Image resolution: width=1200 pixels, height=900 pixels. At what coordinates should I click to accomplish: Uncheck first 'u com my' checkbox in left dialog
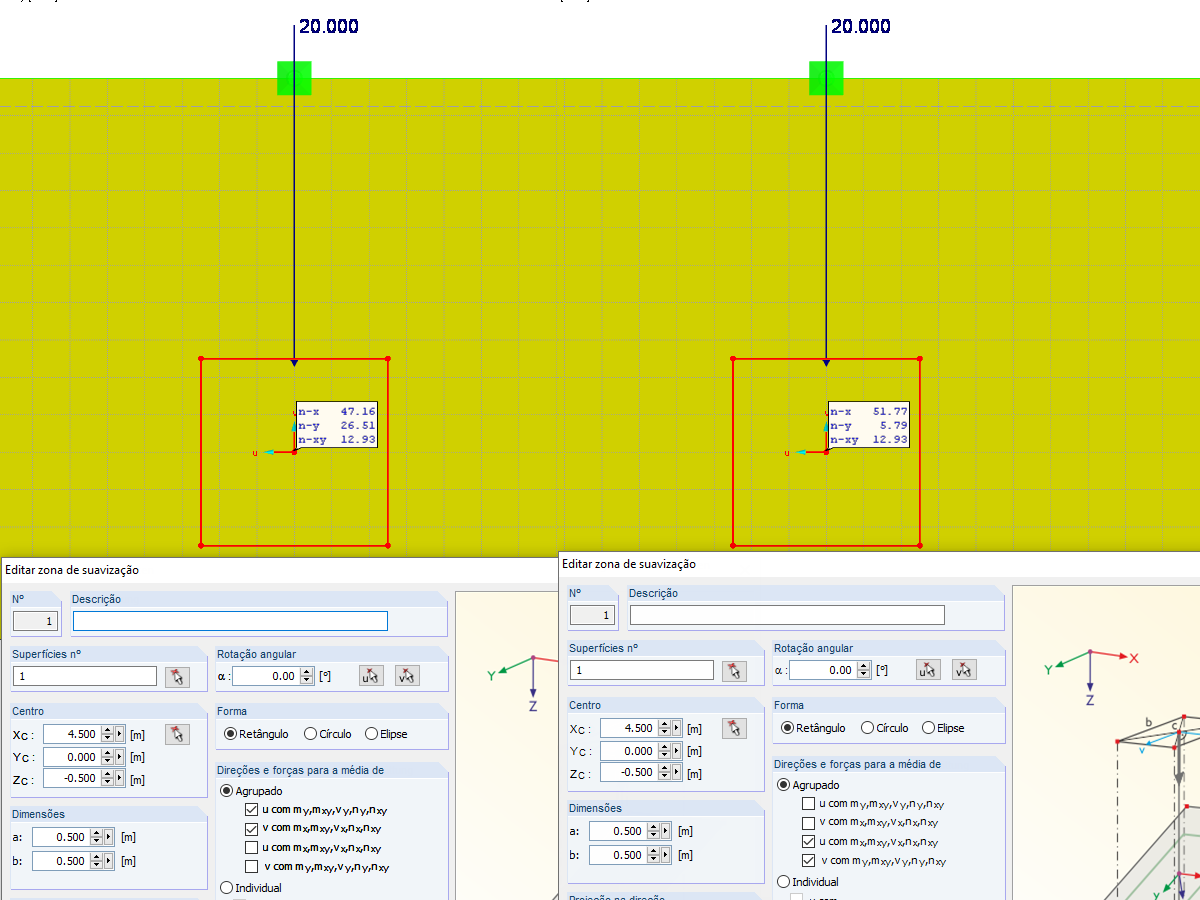[x=252, y=809]
